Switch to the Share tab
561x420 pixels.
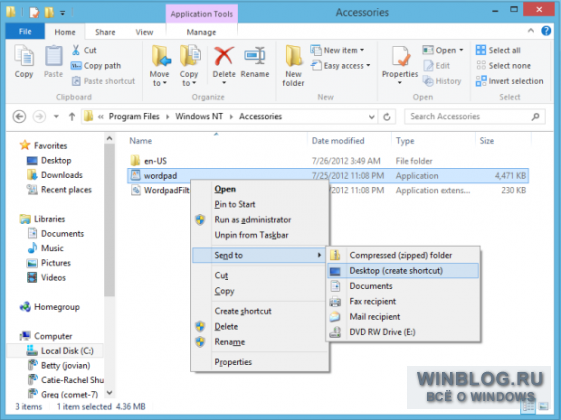point(105,32)
